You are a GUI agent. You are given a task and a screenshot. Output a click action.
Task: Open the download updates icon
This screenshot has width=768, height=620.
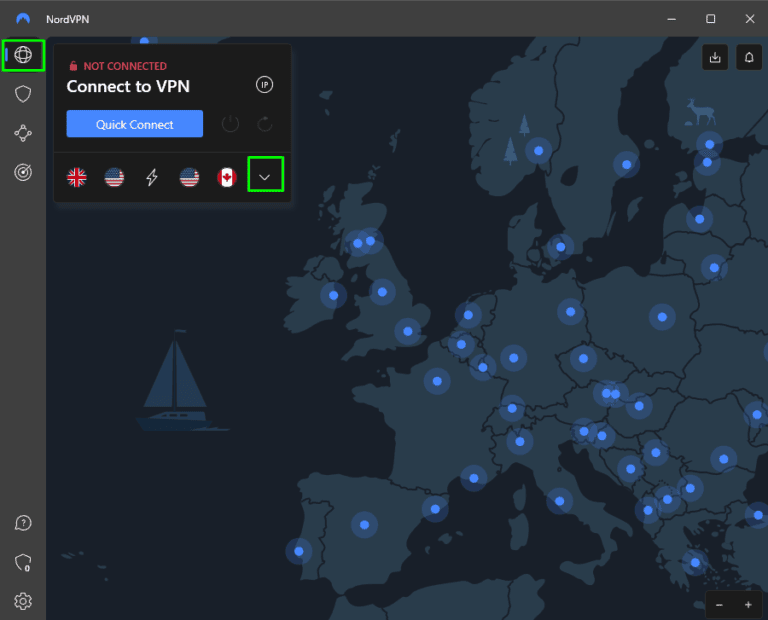[x=715, y=57]
